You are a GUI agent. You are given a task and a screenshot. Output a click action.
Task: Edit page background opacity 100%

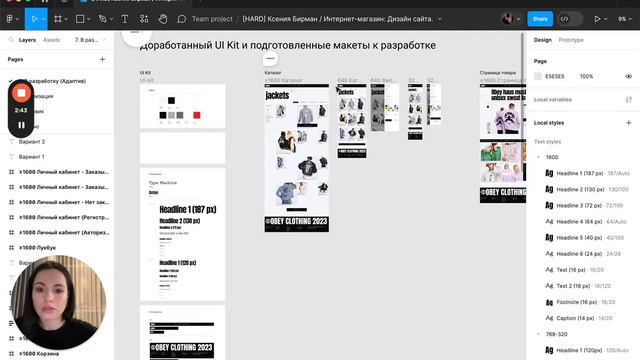tap(586, 76)
